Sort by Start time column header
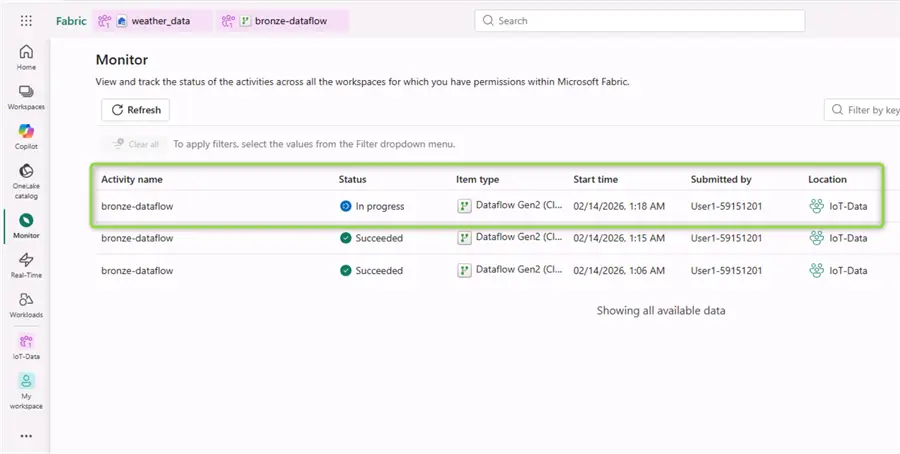The image size is (900, 454). 596,179
